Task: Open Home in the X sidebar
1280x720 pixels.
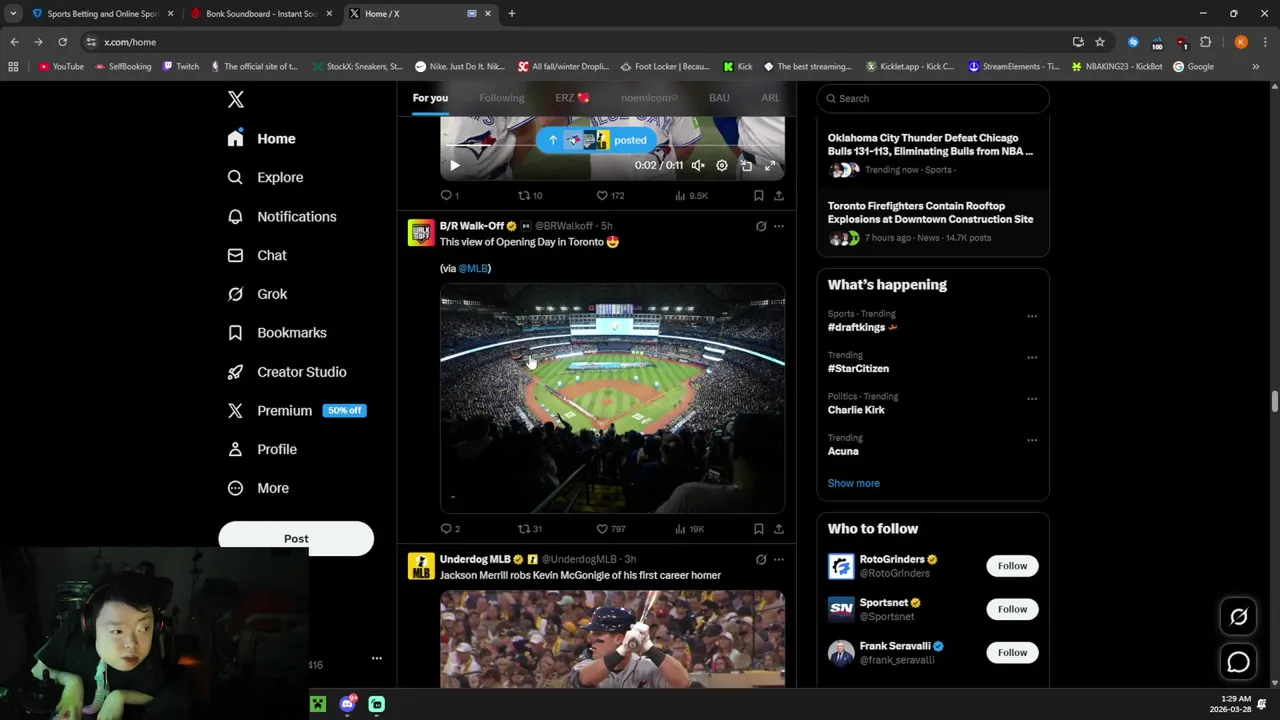Action: (x=262, y=139)
